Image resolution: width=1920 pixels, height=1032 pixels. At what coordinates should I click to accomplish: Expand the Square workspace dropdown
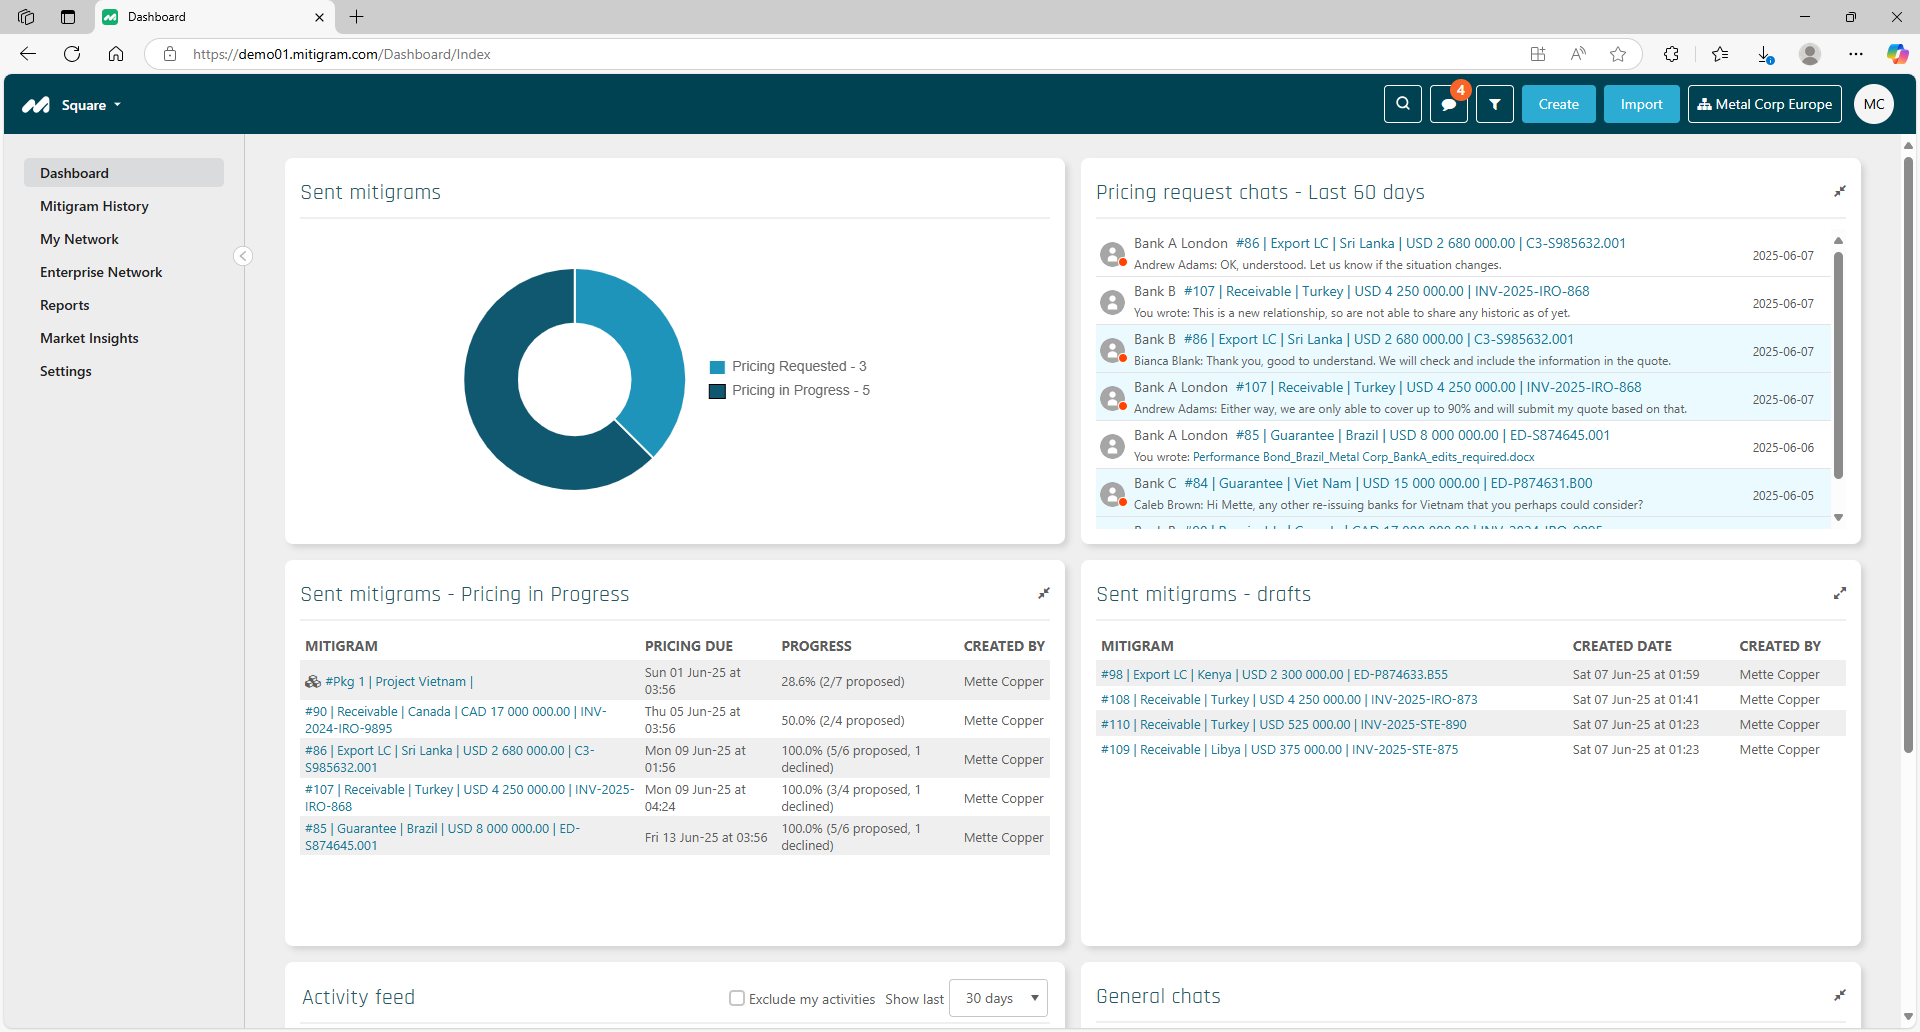(x=91, y=105)
